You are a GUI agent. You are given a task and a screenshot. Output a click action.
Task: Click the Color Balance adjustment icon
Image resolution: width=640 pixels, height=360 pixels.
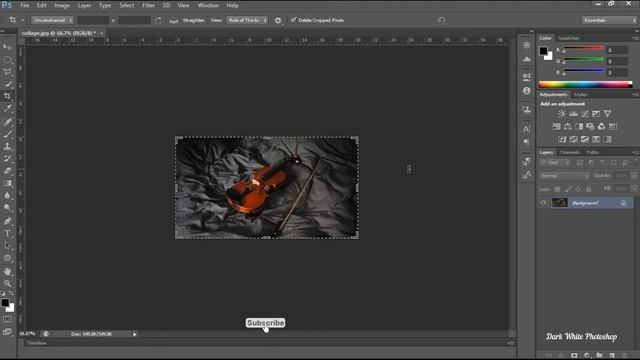click(568, 127)
